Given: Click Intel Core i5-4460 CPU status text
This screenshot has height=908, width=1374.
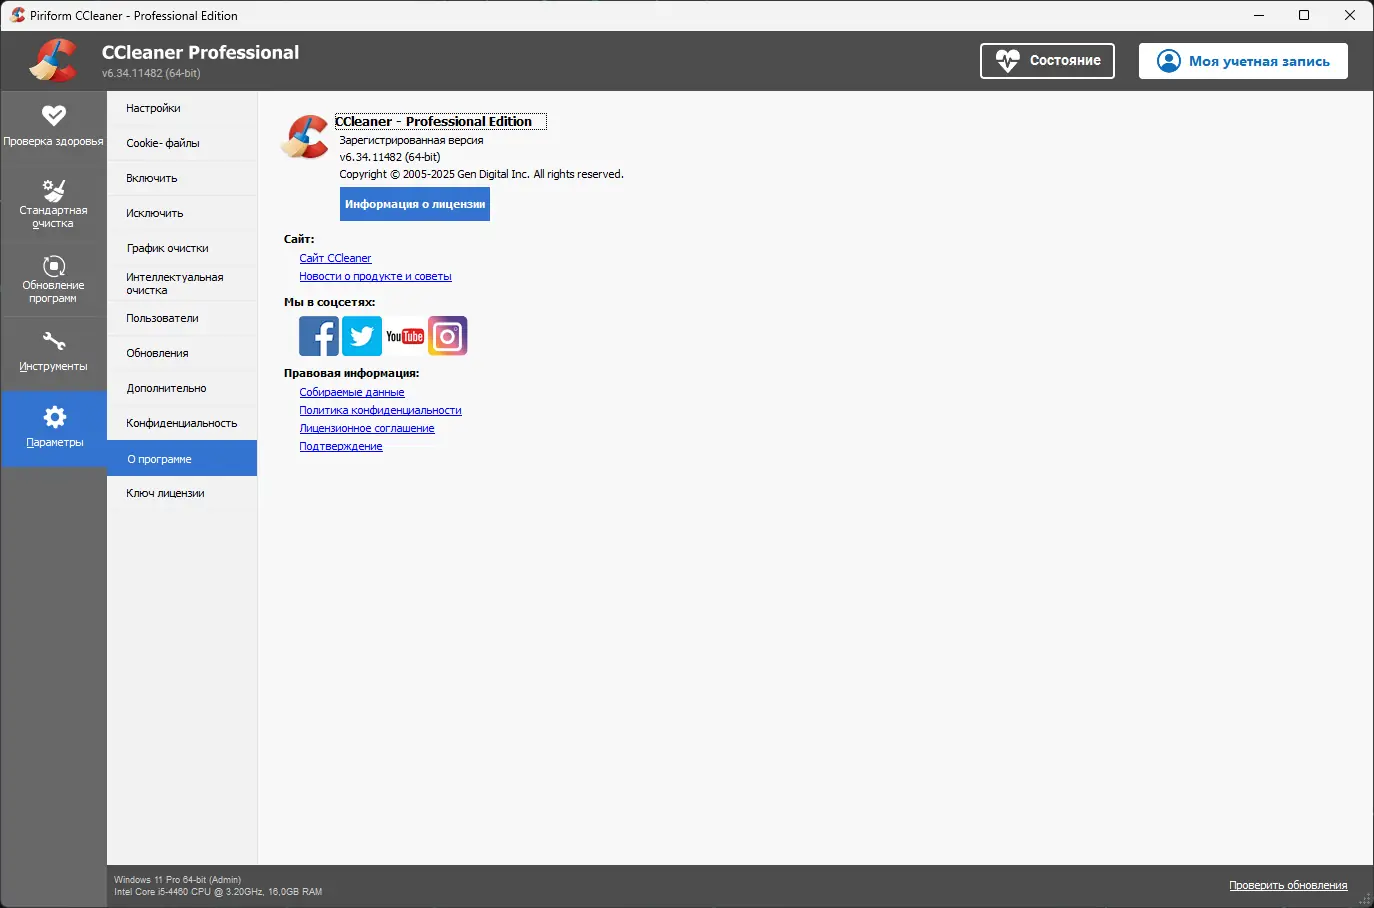Looking at the screenshot, I should (x=218, y=892).
